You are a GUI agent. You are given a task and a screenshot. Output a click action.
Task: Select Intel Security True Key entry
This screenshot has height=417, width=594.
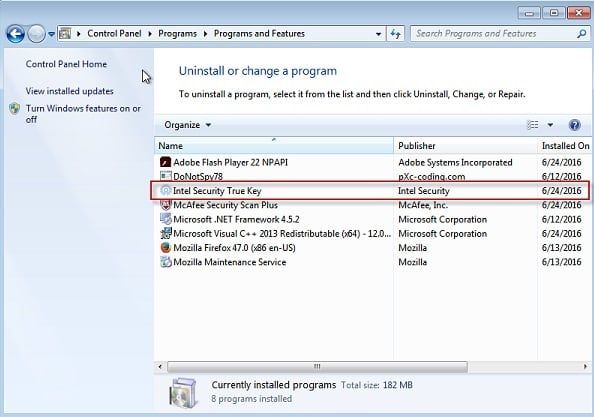point(373,191)
